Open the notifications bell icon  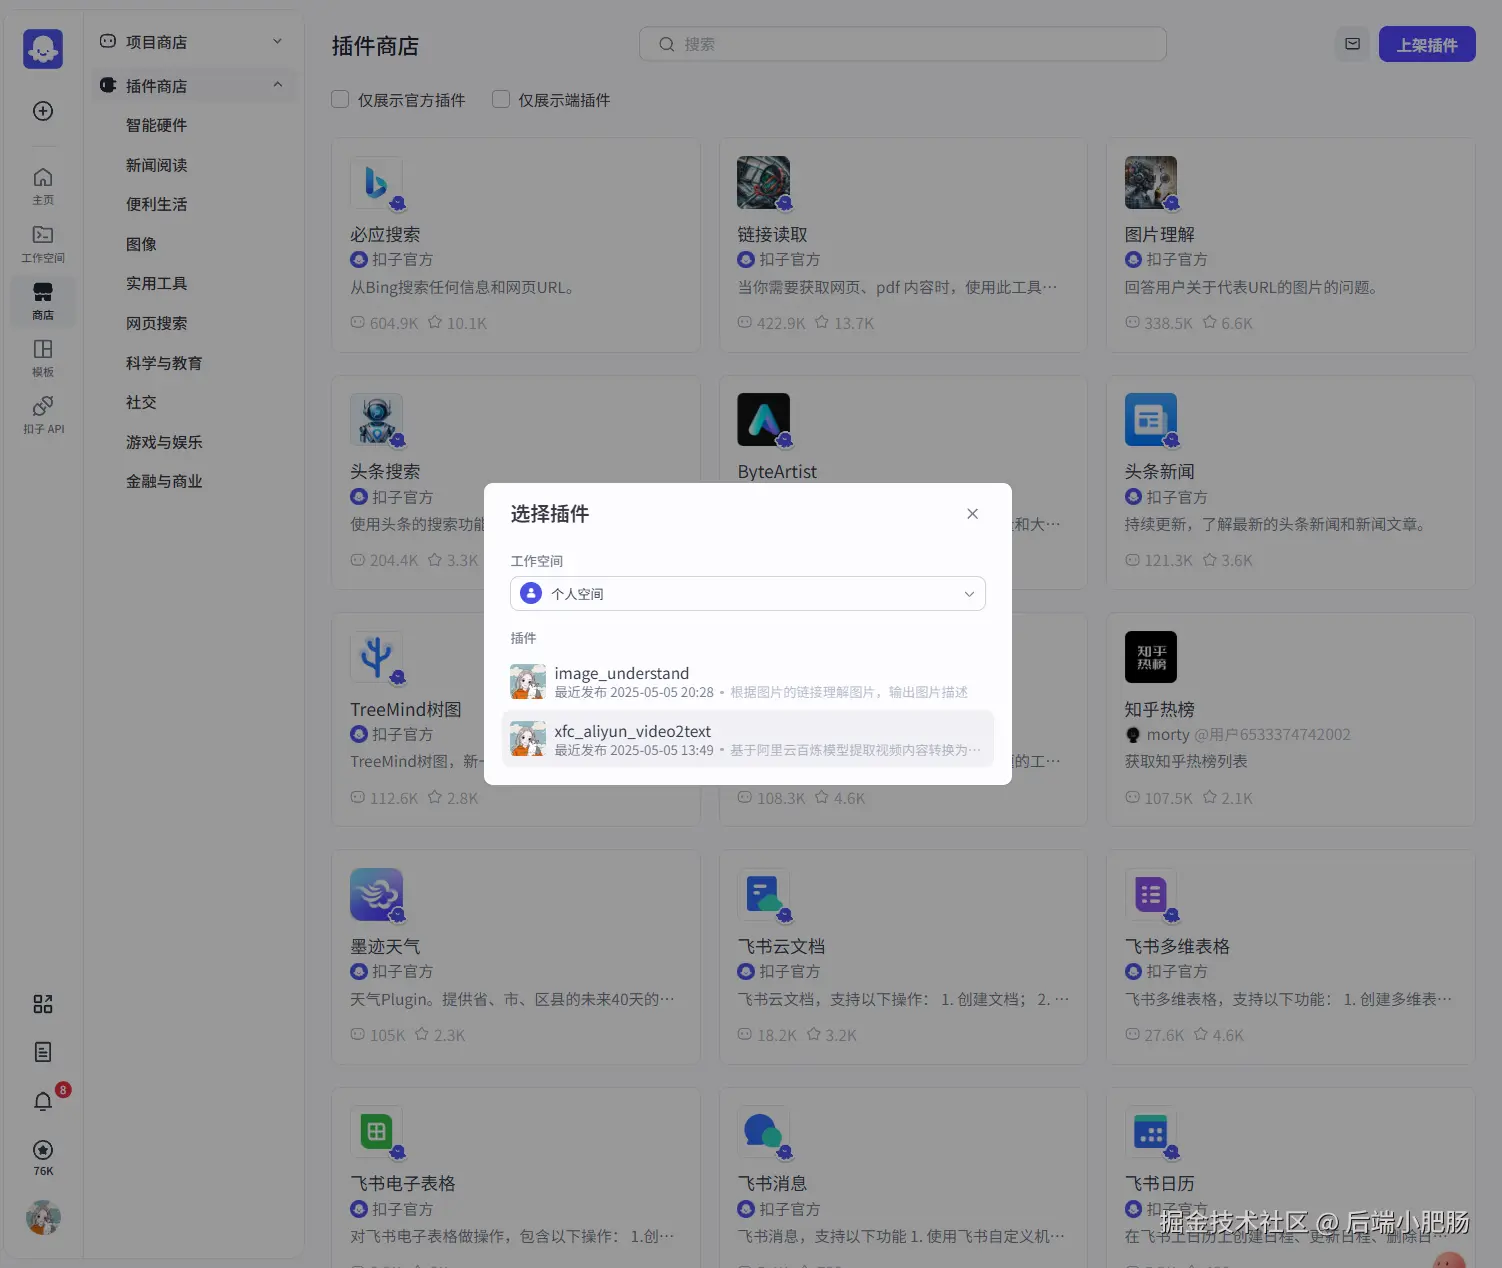pos(43,1101)
